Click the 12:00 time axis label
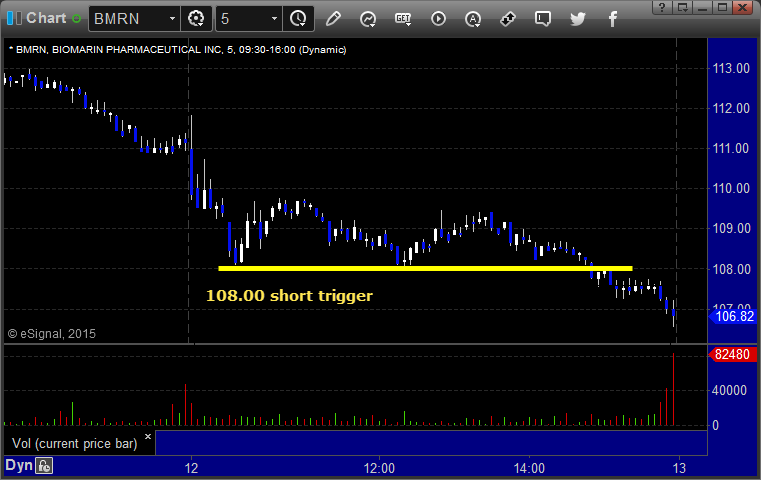761x480 pixels. (x=379, y=468)
